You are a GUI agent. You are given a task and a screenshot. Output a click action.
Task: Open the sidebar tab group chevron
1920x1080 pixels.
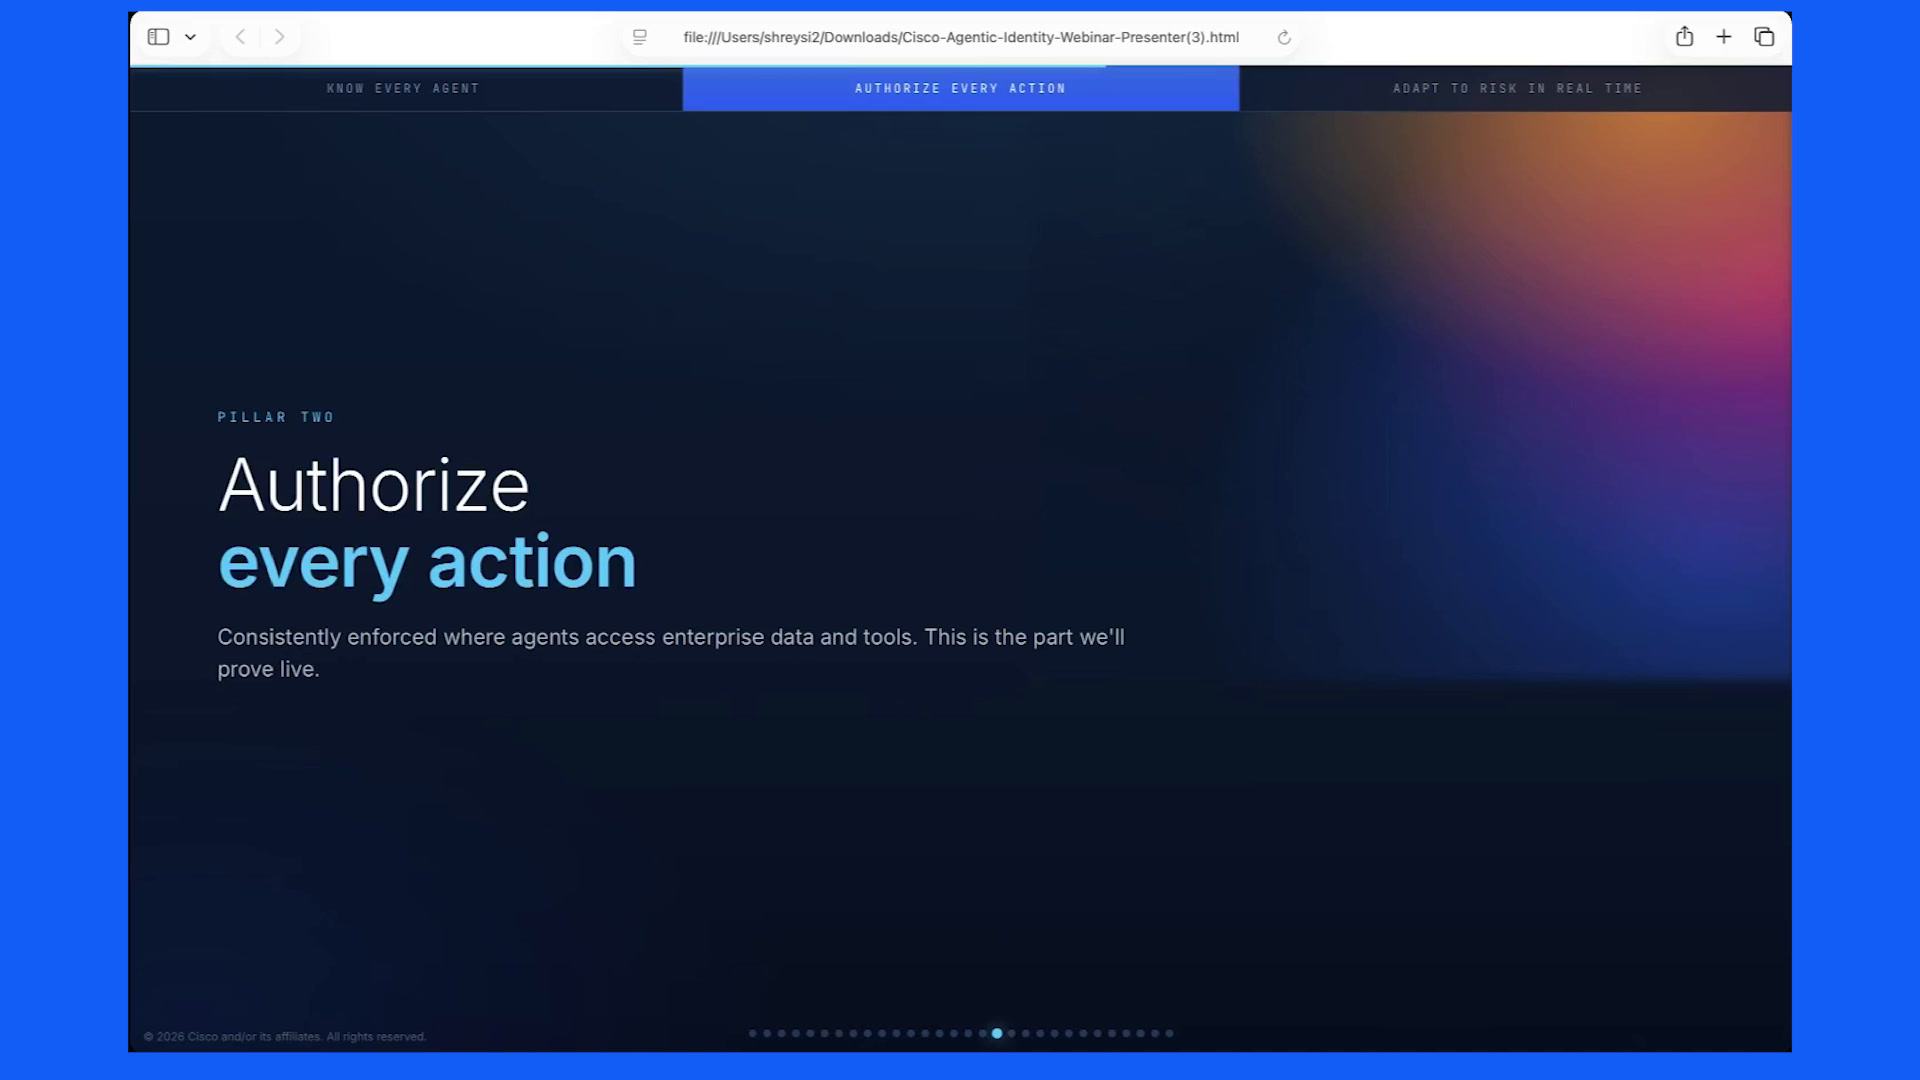190,37
